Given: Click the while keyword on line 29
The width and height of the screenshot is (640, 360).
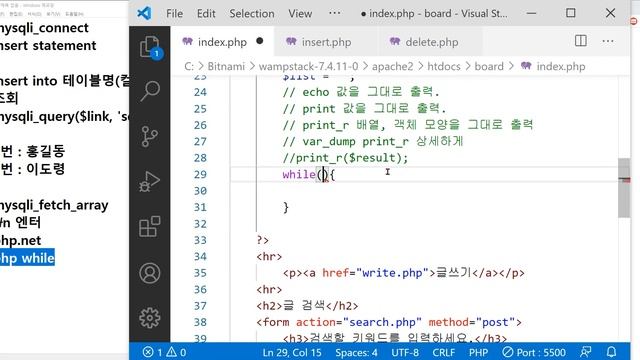Looking at the screenshot, I should 299,174.
